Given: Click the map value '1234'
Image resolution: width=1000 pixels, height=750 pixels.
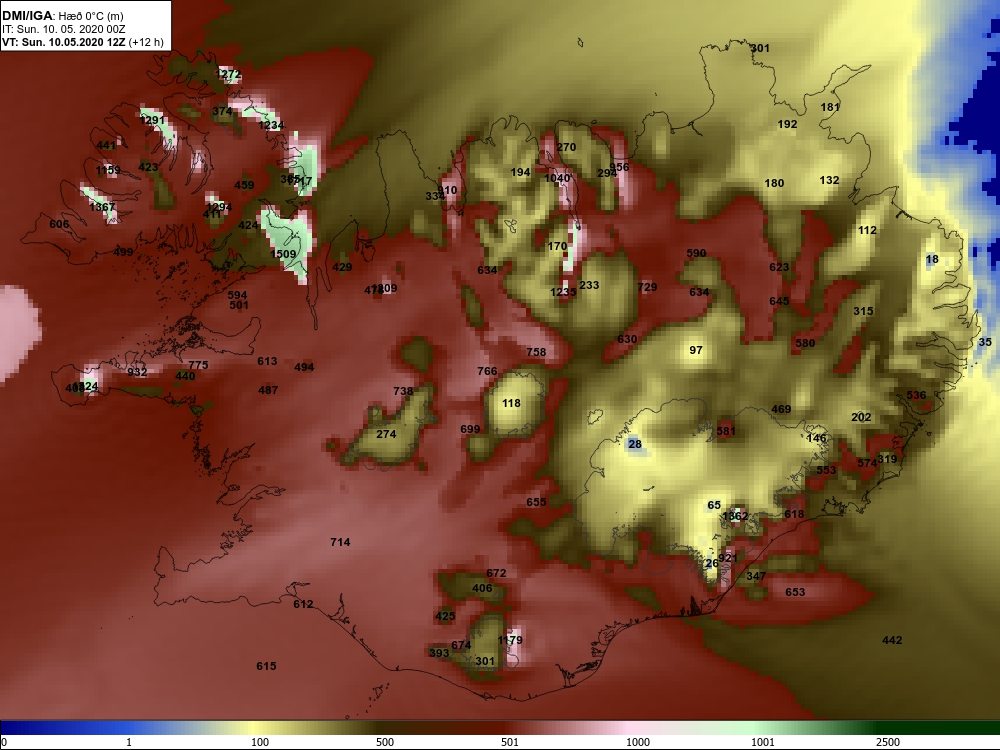Looking at the screenshot, I should click(x=271, y=125).
